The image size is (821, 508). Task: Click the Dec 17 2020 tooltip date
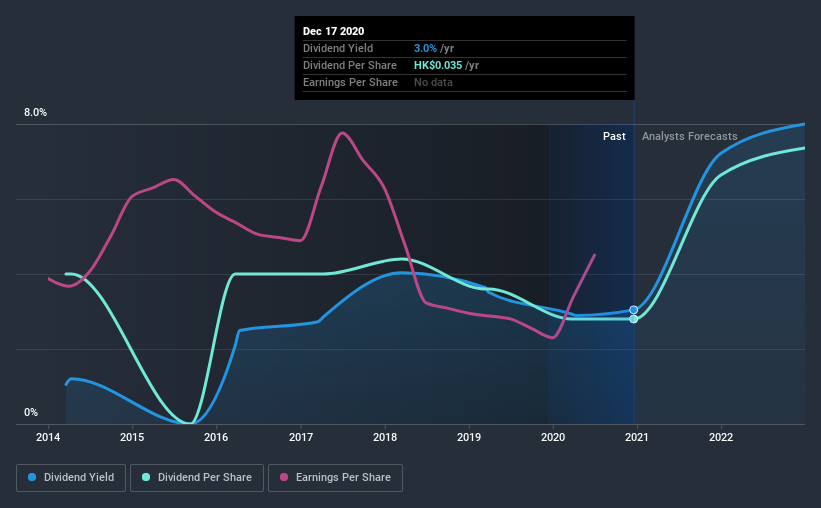(334, 31)
